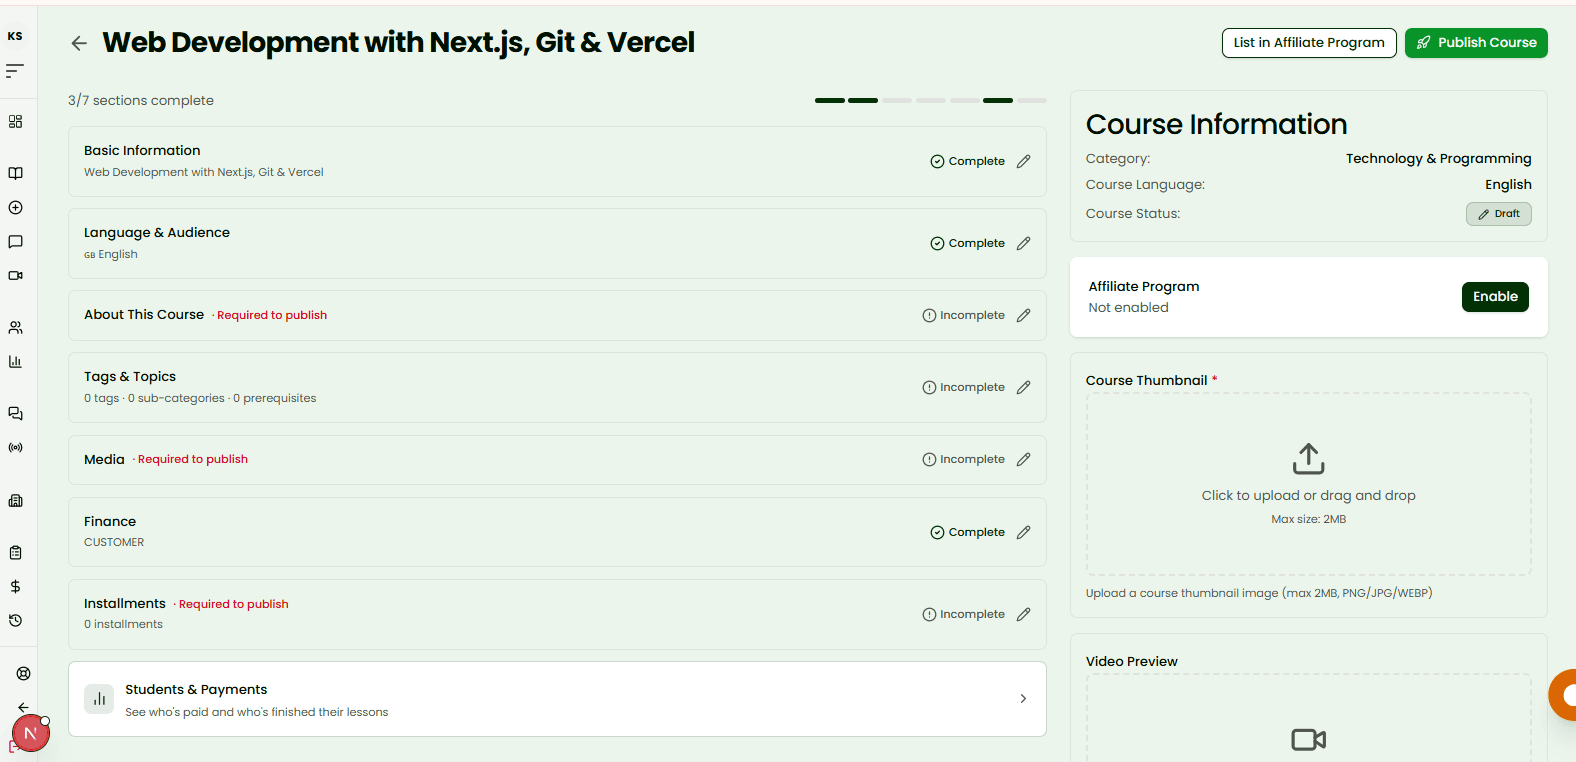Click the Course Thumbnail upload drop zone text
Image resolution: width=1576 pixels, height=762 pixels.
(x=1308, y=496)
